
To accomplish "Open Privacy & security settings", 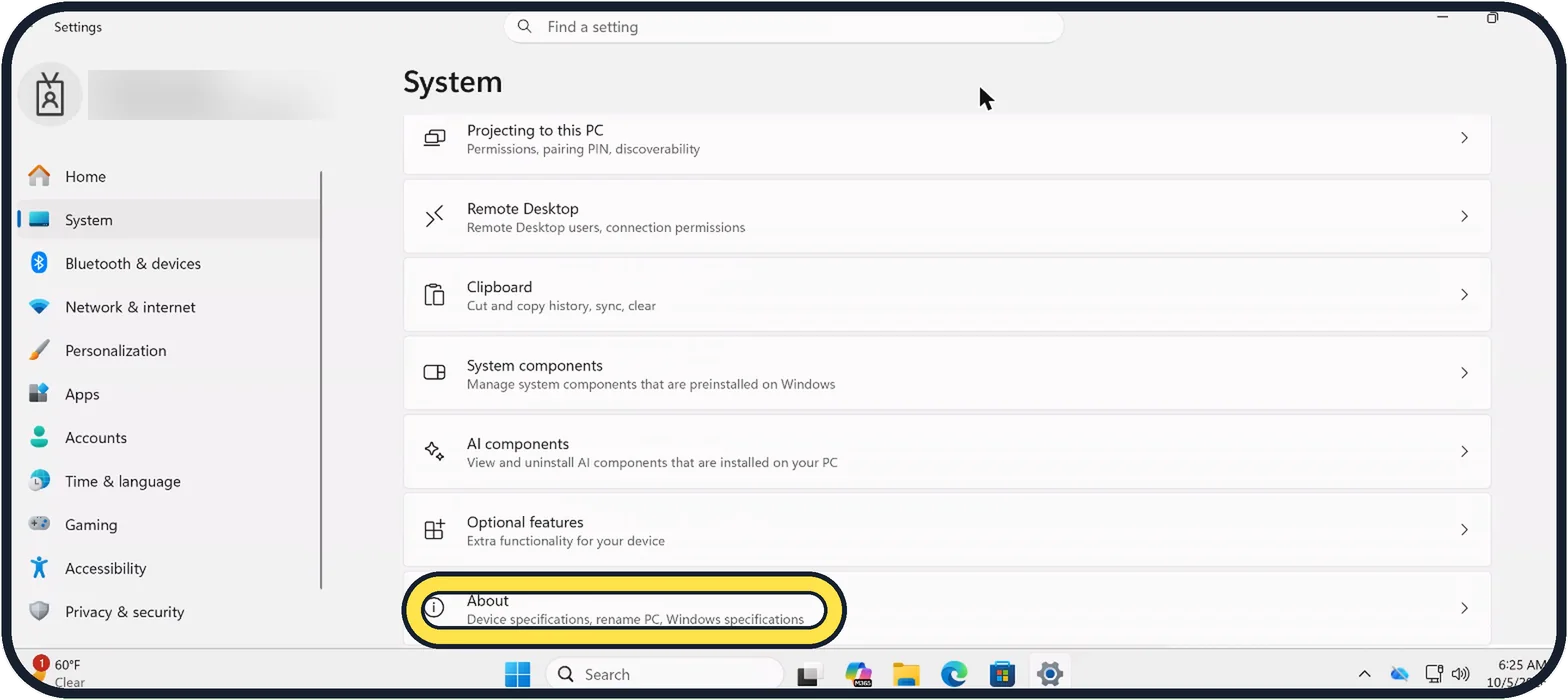I will 168,611.
